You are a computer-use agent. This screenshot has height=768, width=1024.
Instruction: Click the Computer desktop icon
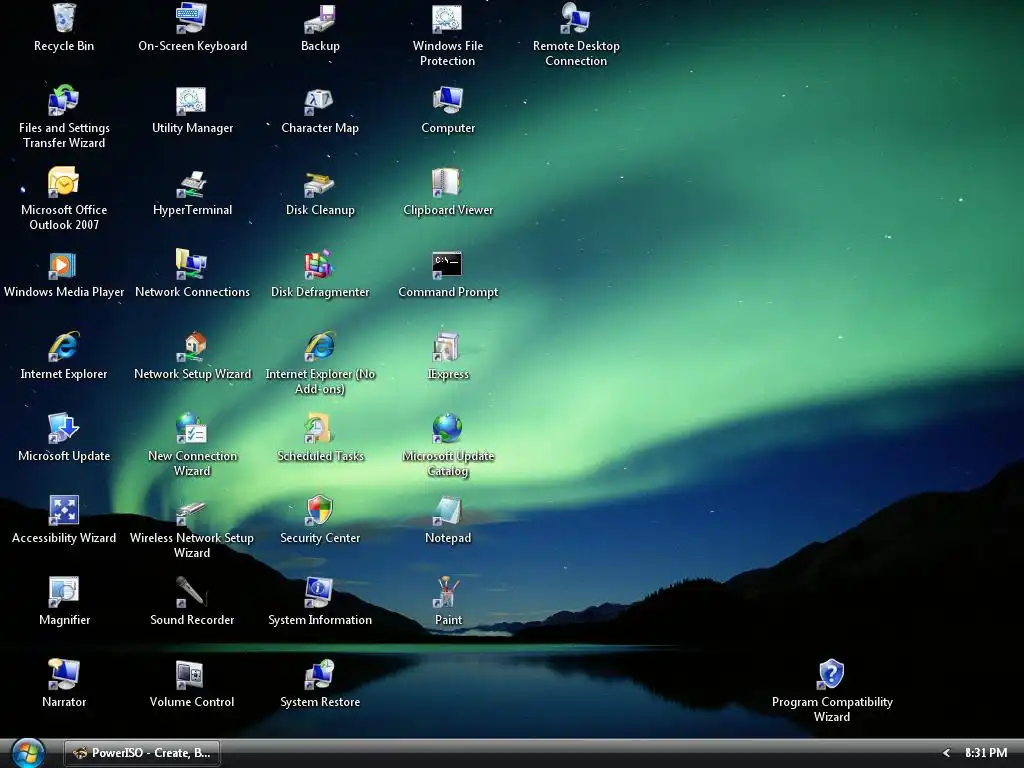(447, 101)
